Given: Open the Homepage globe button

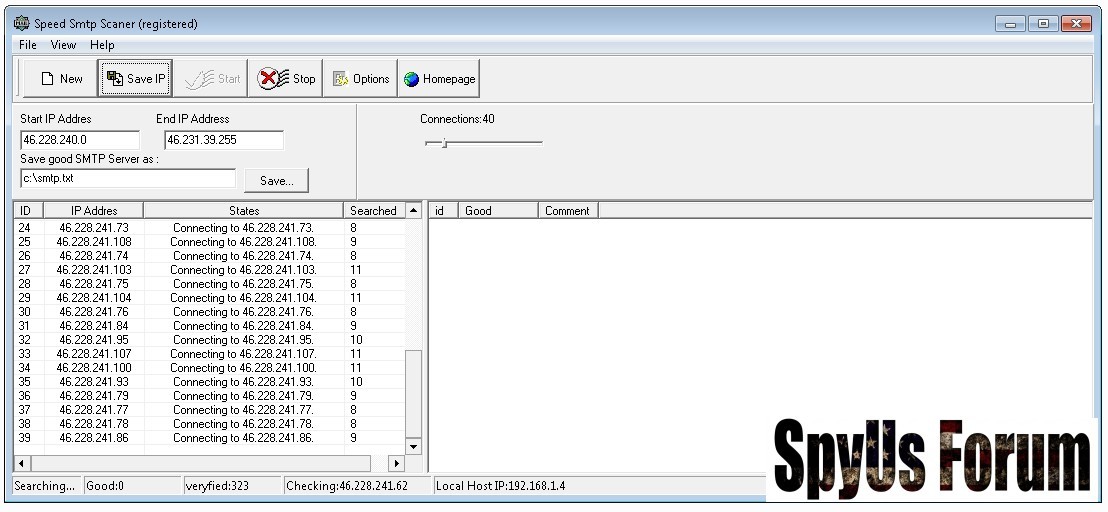Looking at the screenshot, I should [x=439, y=79].
